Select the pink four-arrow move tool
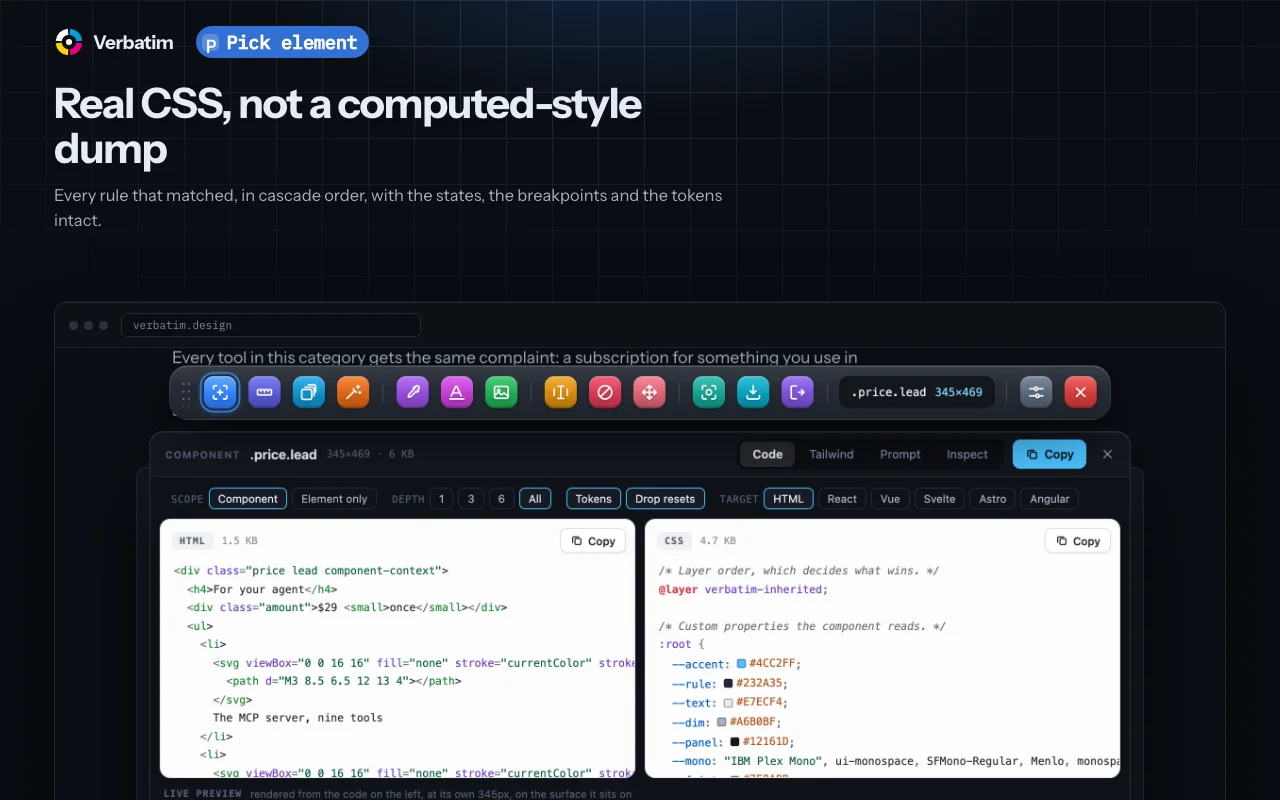The image size is (1280, 800). (x=649, y=392)
